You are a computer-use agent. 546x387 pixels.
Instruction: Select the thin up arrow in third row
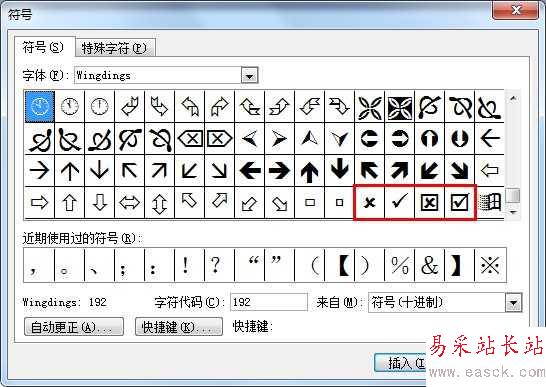click(x=70, y=170)
